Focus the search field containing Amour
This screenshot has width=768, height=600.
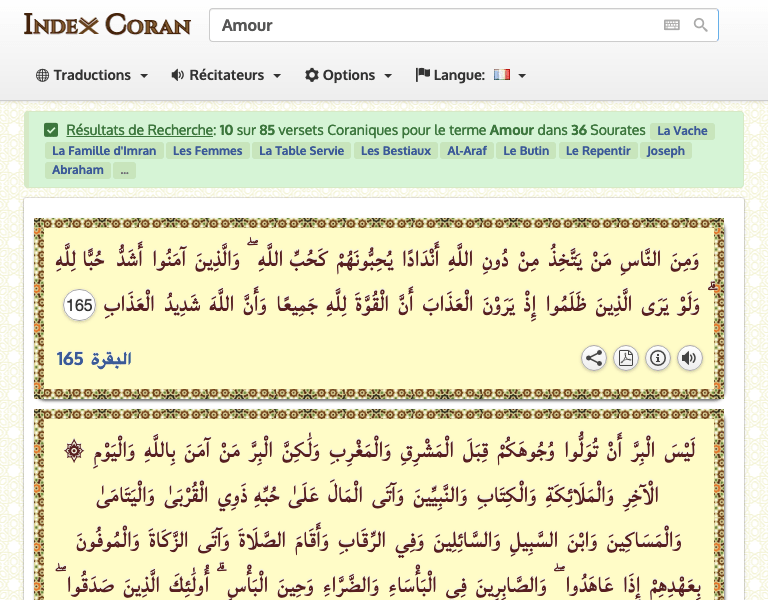[x=430, y=25]
